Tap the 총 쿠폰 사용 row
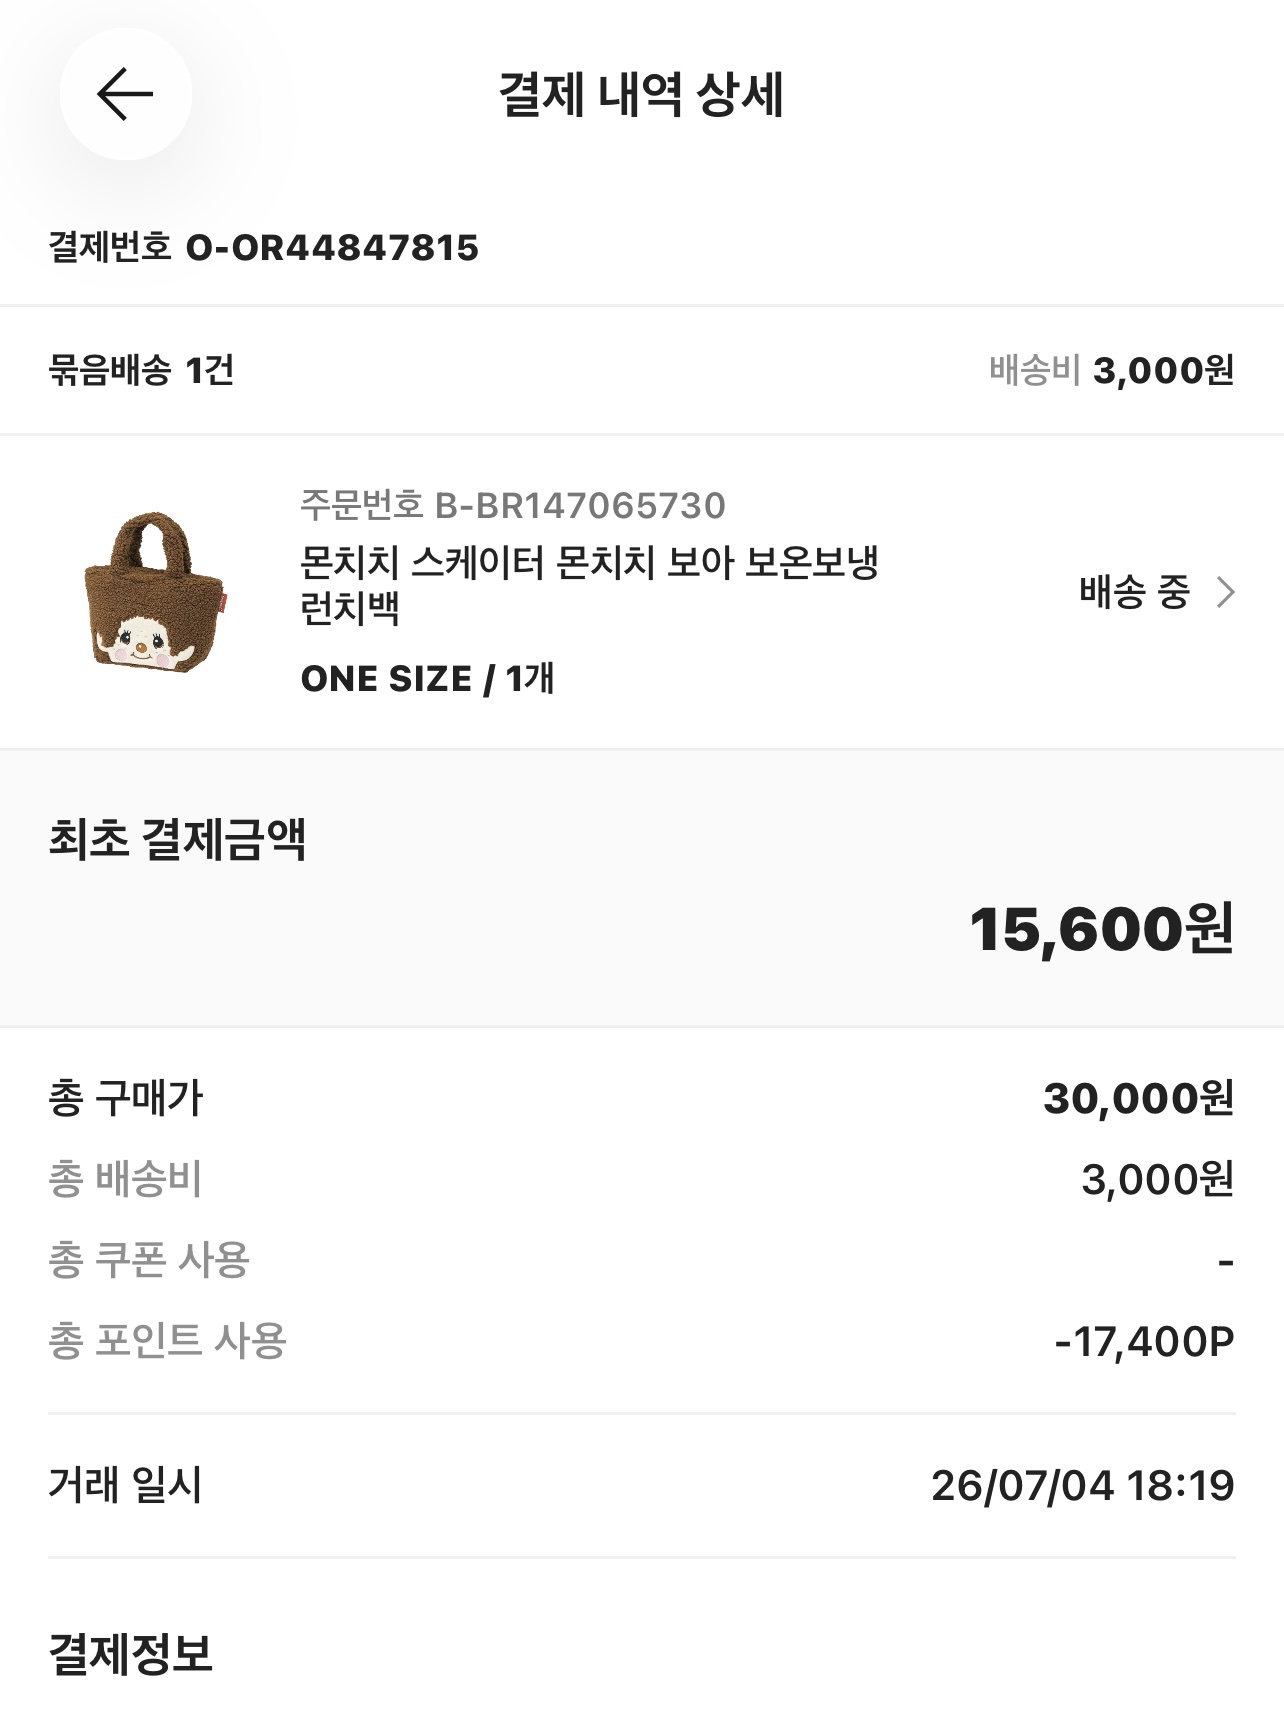The width and height of the screenshot is (1284, 1712). click(642, 1260)
